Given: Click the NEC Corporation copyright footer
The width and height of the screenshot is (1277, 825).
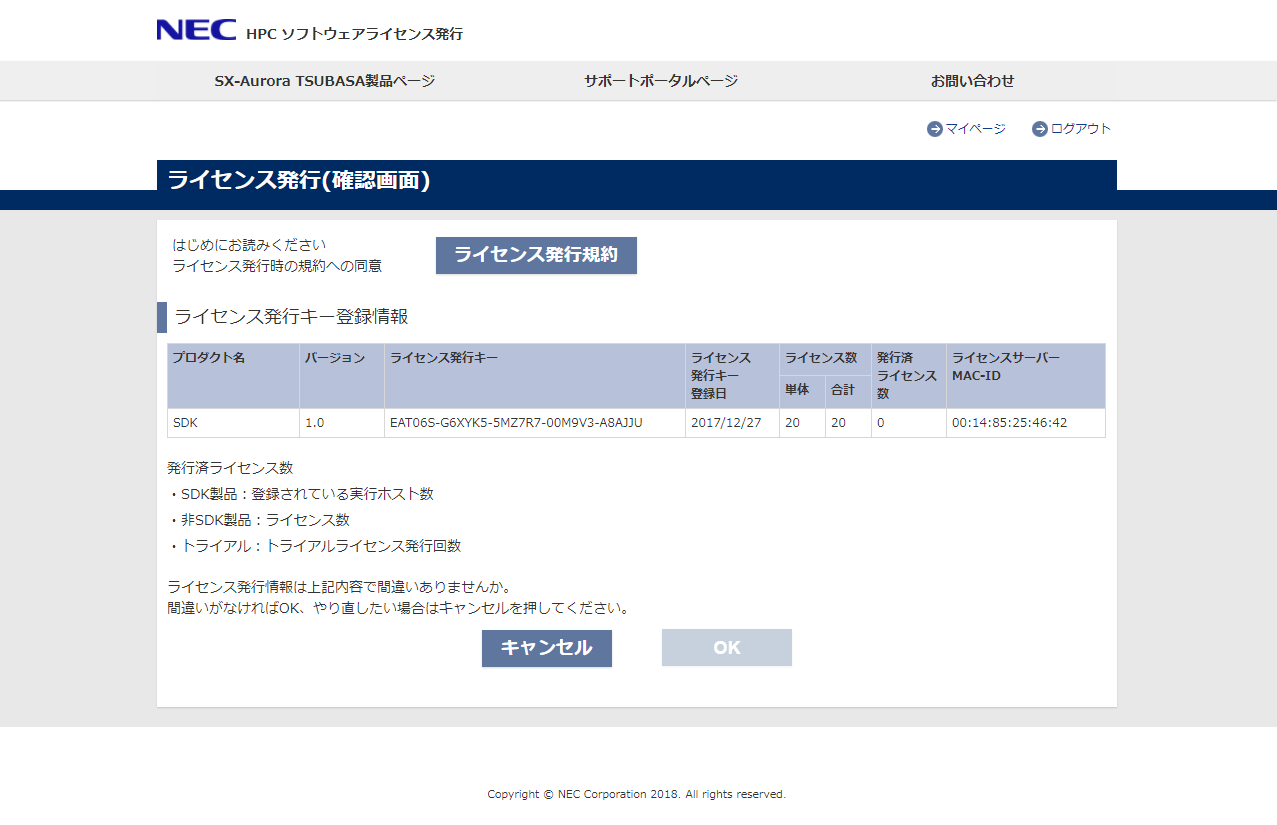Looking at the screenshot, I should click(637, 795).
